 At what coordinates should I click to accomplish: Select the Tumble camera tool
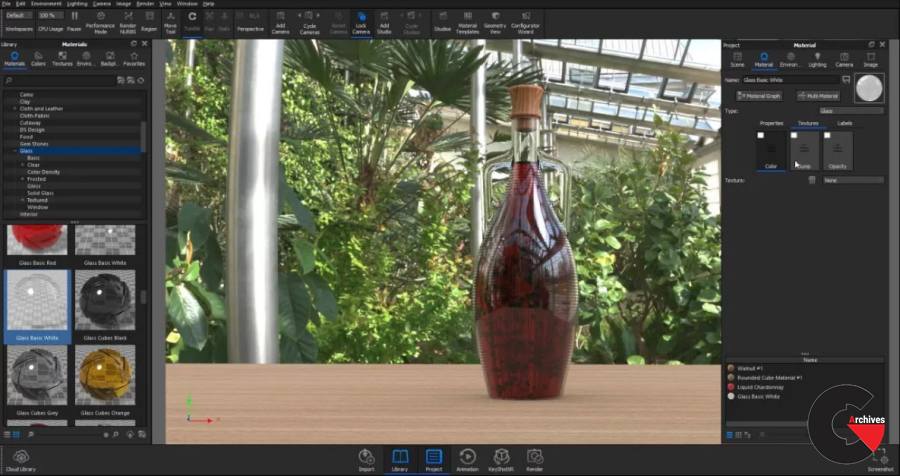click(192, 21)
